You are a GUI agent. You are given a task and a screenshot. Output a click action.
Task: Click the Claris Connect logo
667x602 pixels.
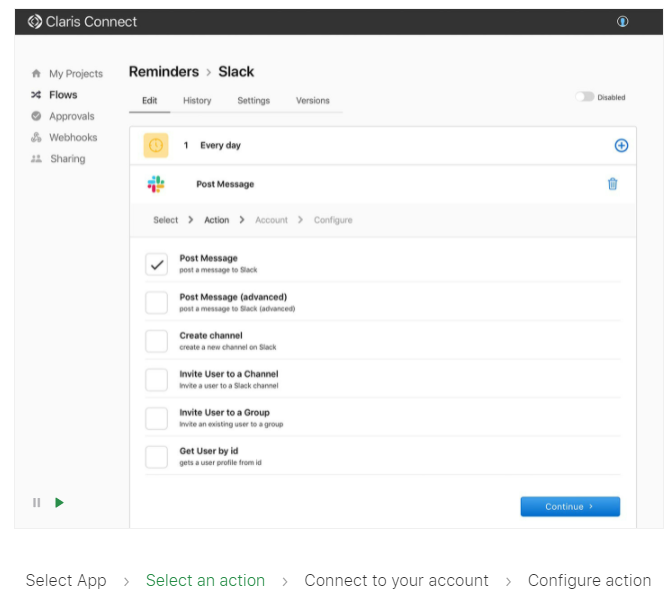pos(35,21)
